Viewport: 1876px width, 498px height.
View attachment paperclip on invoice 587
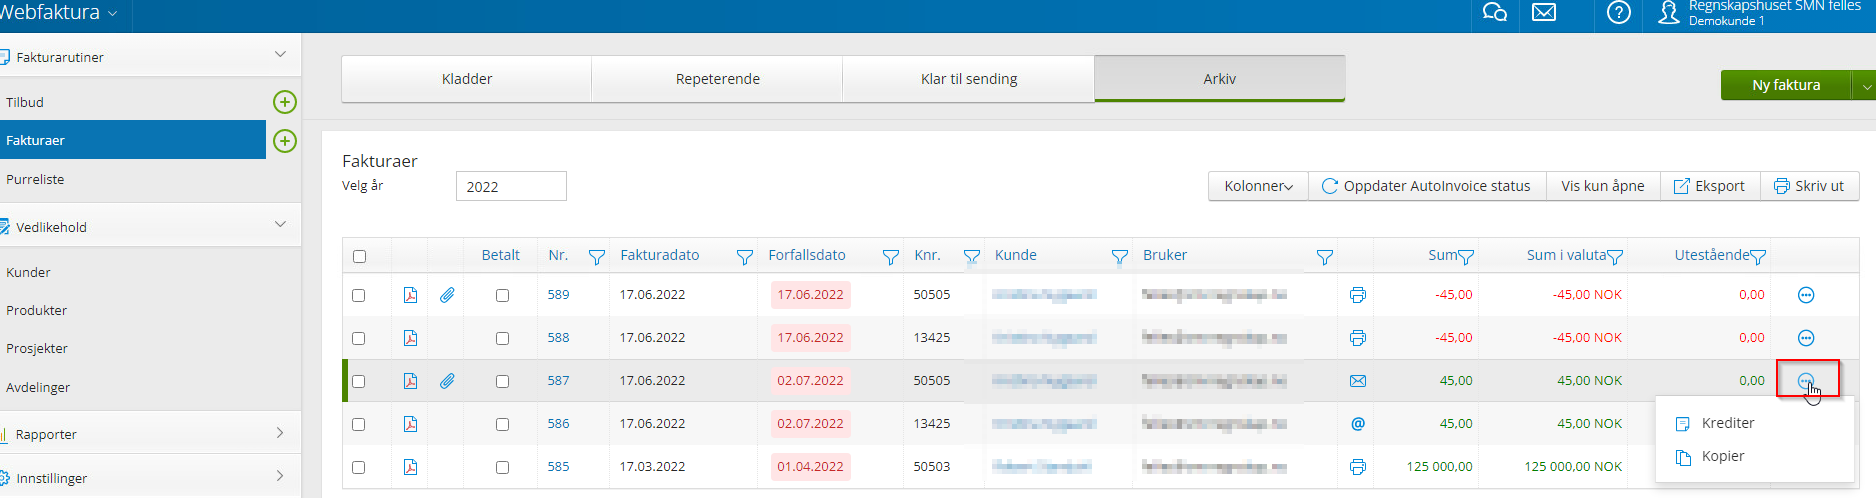(x=447, y=381)
